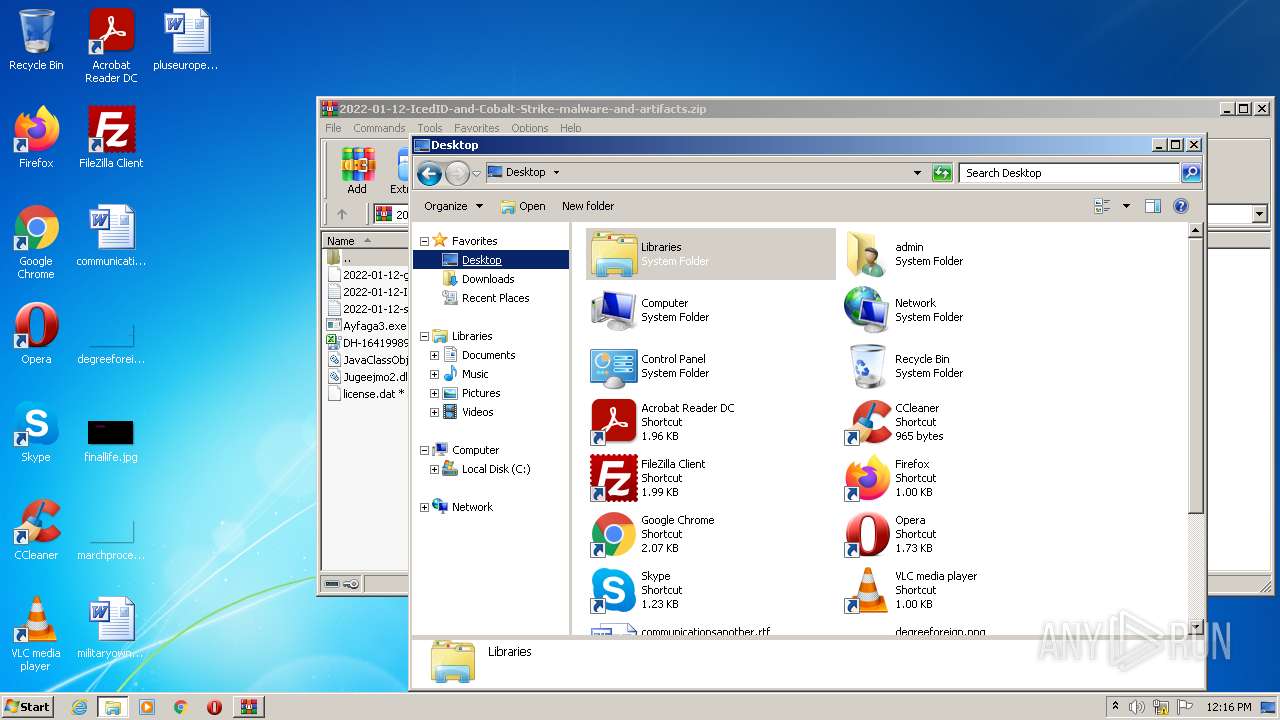The height and width of the screenshot is (720, 1280).
Task: Click New folder button
Action: 588,206
